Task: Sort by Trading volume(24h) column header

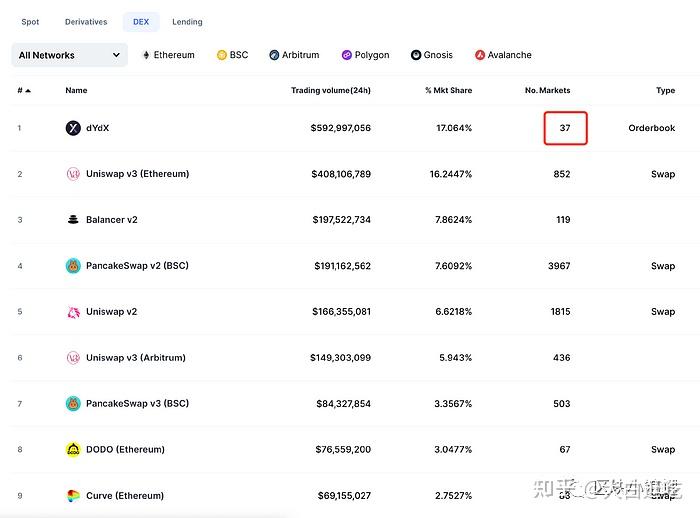Action: [x=331, y=90]
